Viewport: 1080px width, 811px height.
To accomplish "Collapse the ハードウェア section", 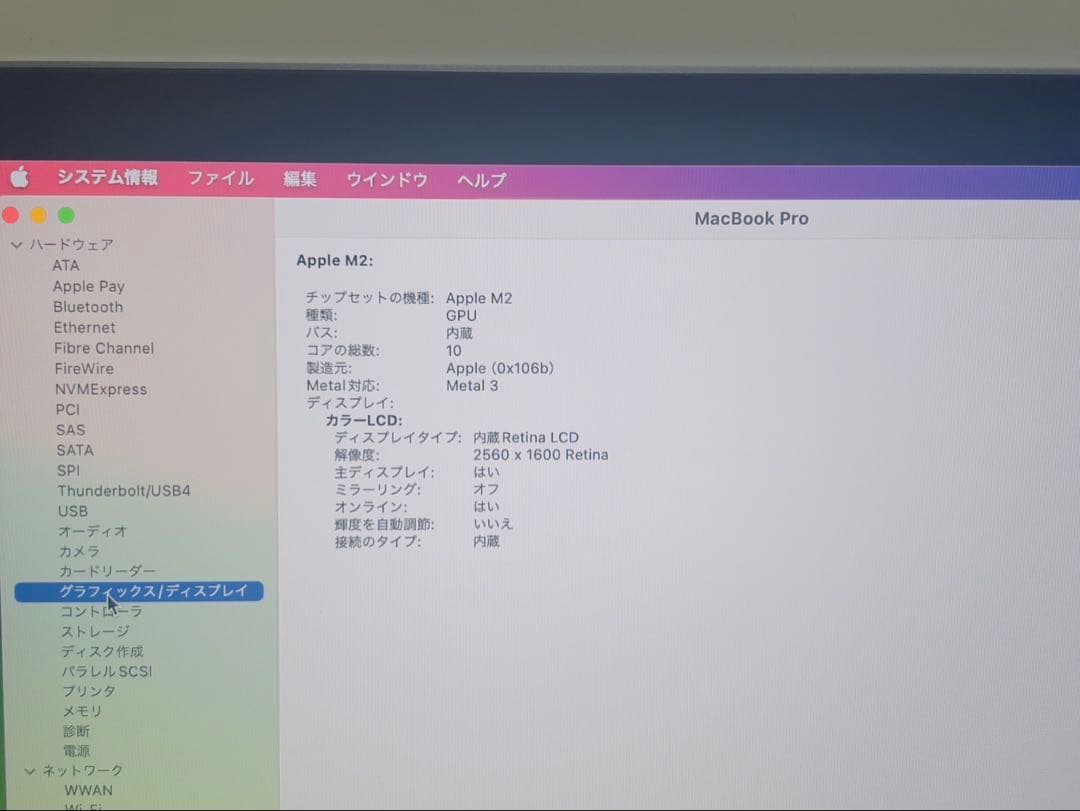I will coord(17,244).
